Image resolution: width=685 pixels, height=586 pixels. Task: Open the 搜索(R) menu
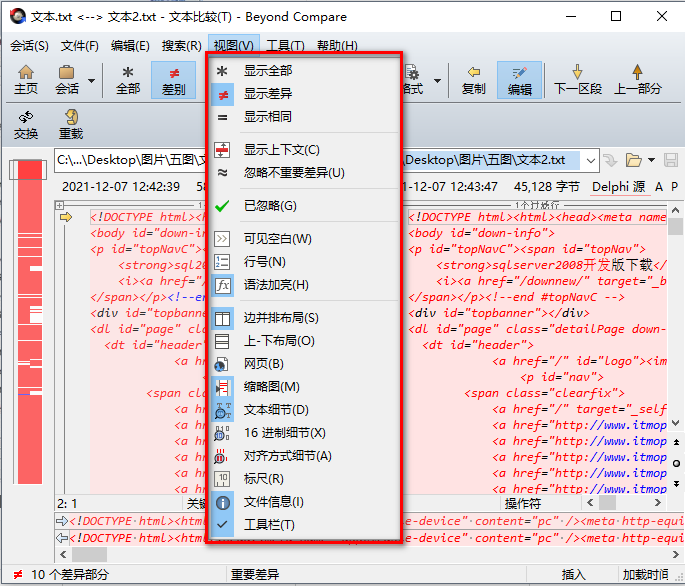[182, 45]
